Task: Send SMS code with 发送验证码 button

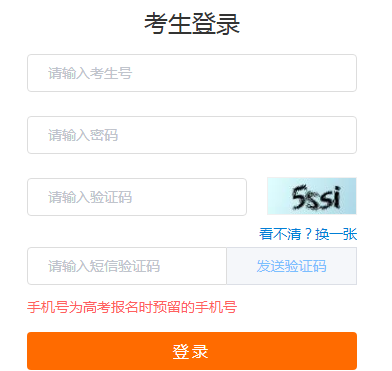Action: (292, 266)
